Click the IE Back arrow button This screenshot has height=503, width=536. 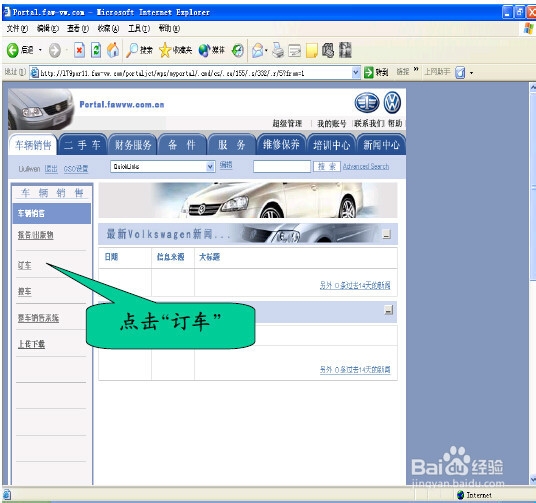[x=13, y=50]
